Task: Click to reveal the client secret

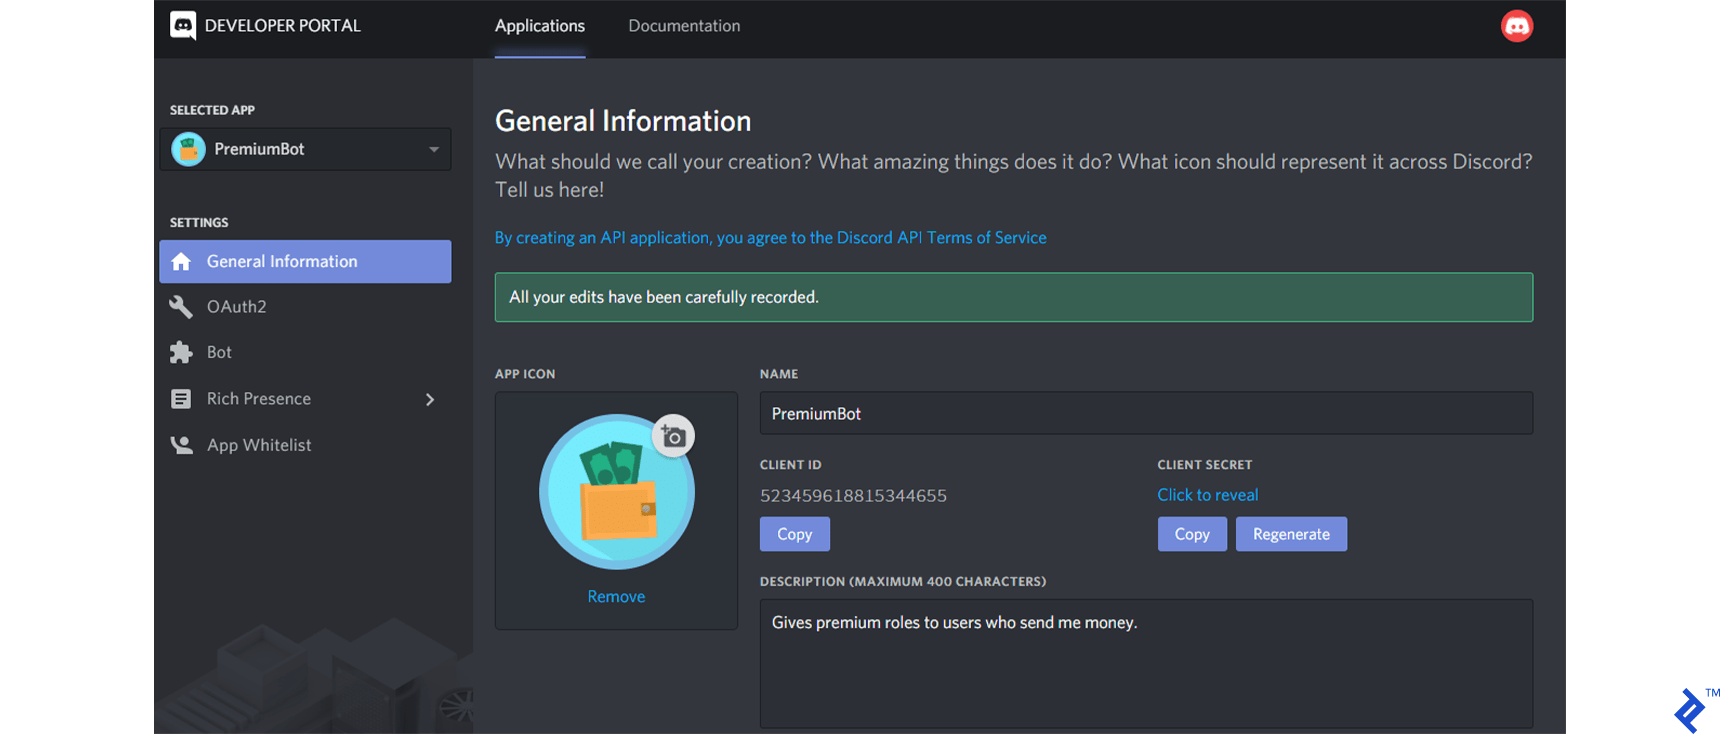Action: 1207,495
